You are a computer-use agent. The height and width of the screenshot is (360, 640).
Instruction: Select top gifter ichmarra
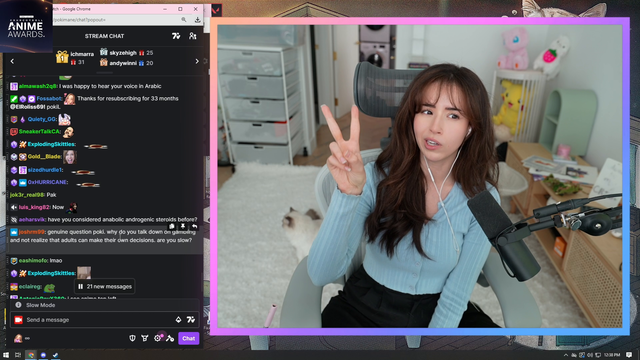click(82, 54)
